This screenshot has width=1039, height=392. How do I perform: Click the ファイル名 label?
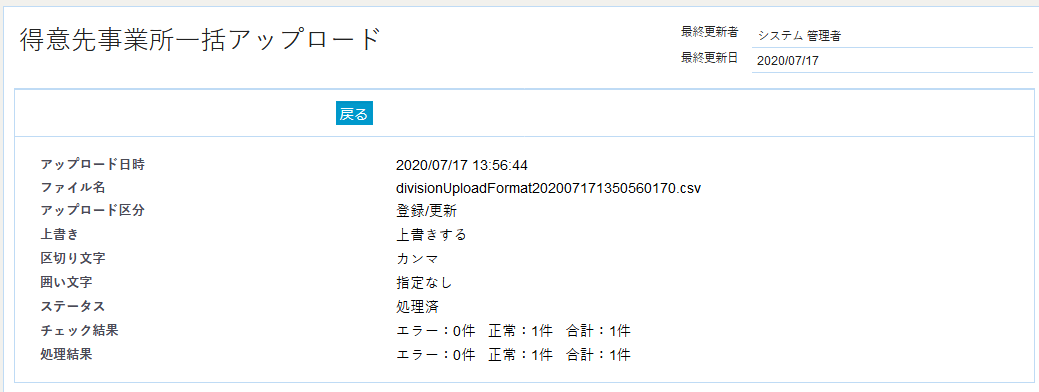(x=73, y=188)
